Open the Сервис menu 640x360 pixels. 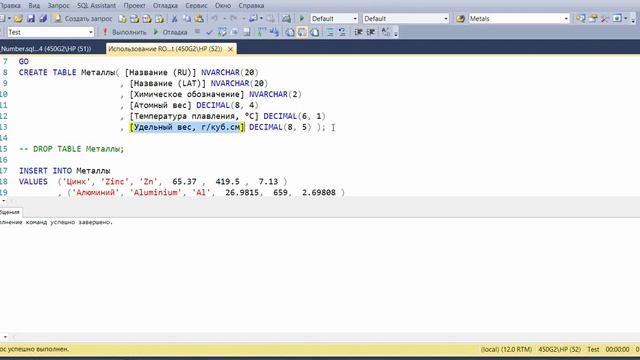tap(196, 6)
